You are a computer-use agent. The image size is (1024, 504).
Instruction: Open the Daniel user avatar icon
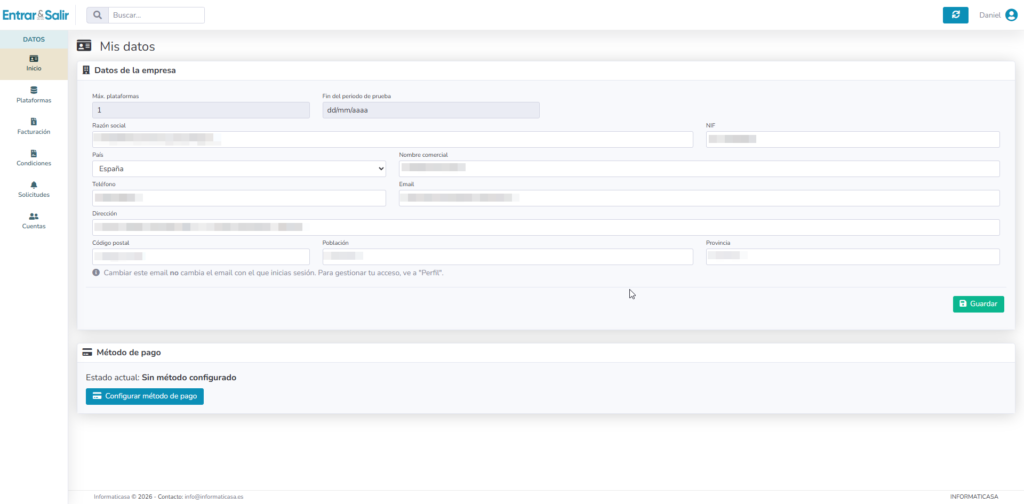click(1011, 16)
